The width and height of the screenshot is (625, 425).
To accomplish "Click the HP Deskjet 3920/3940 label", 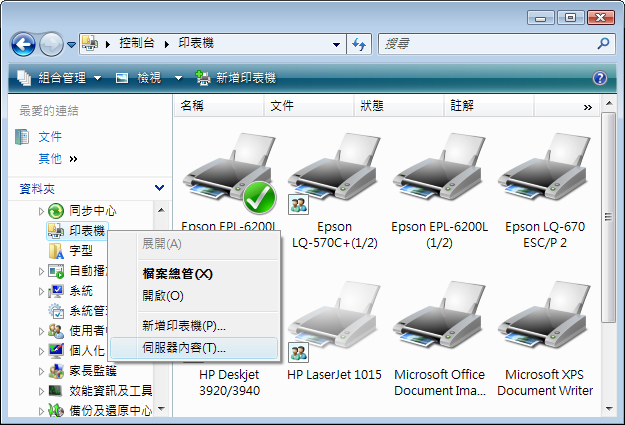I will (229, 382).
